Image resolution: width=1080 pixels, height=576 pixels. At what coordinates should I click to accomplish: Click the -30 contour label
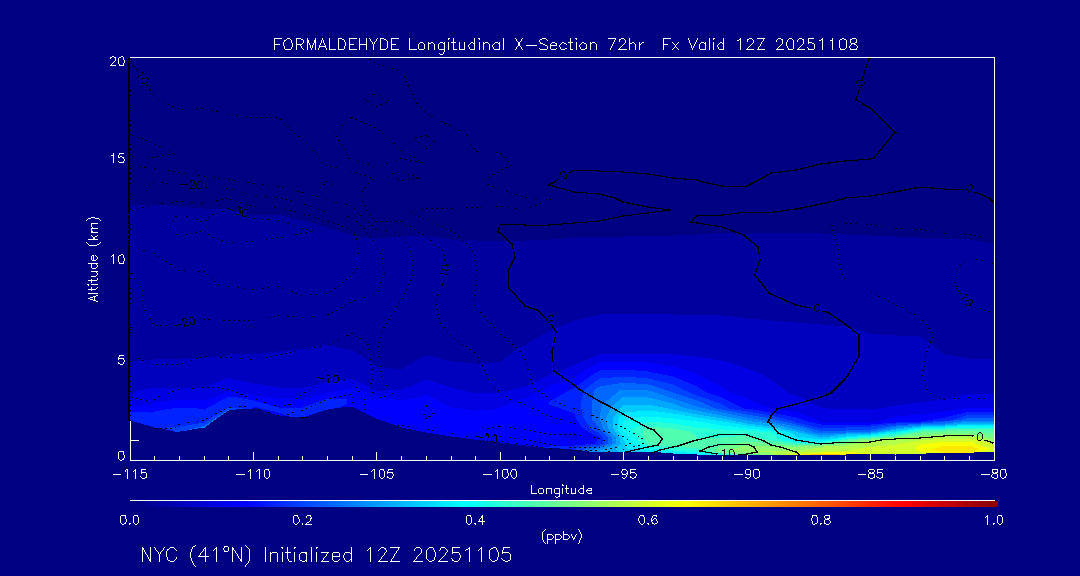pyautogui.click(x=240, y=212)
